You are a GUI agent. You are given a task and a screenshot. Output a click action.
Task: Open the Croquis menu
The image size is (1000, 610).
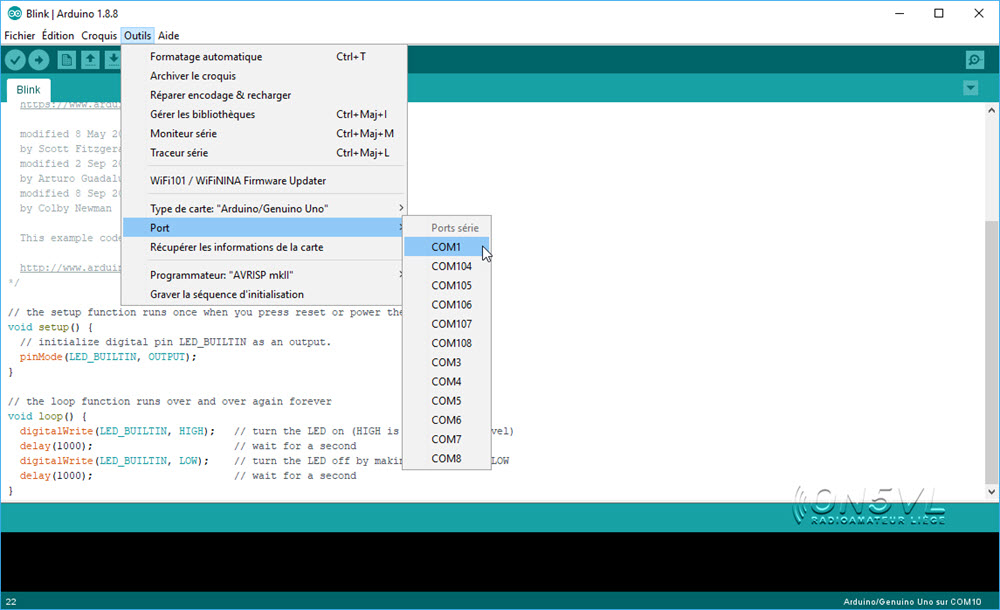99,36
